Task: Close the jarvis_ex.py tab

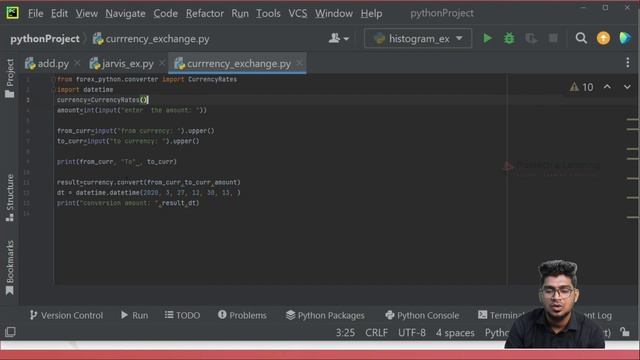Action: point(162,63)
